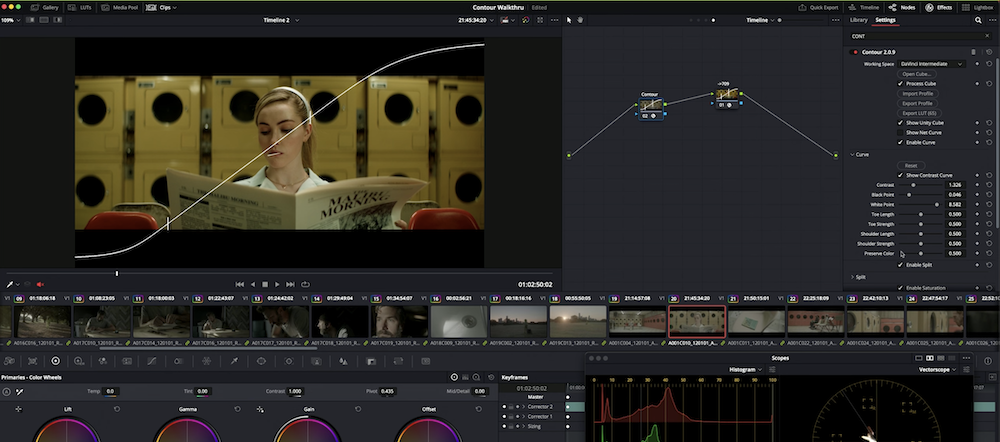Open the viewer color bypass wheel icon
This screenshot has width=1000, height=442.
coord(526,20)
